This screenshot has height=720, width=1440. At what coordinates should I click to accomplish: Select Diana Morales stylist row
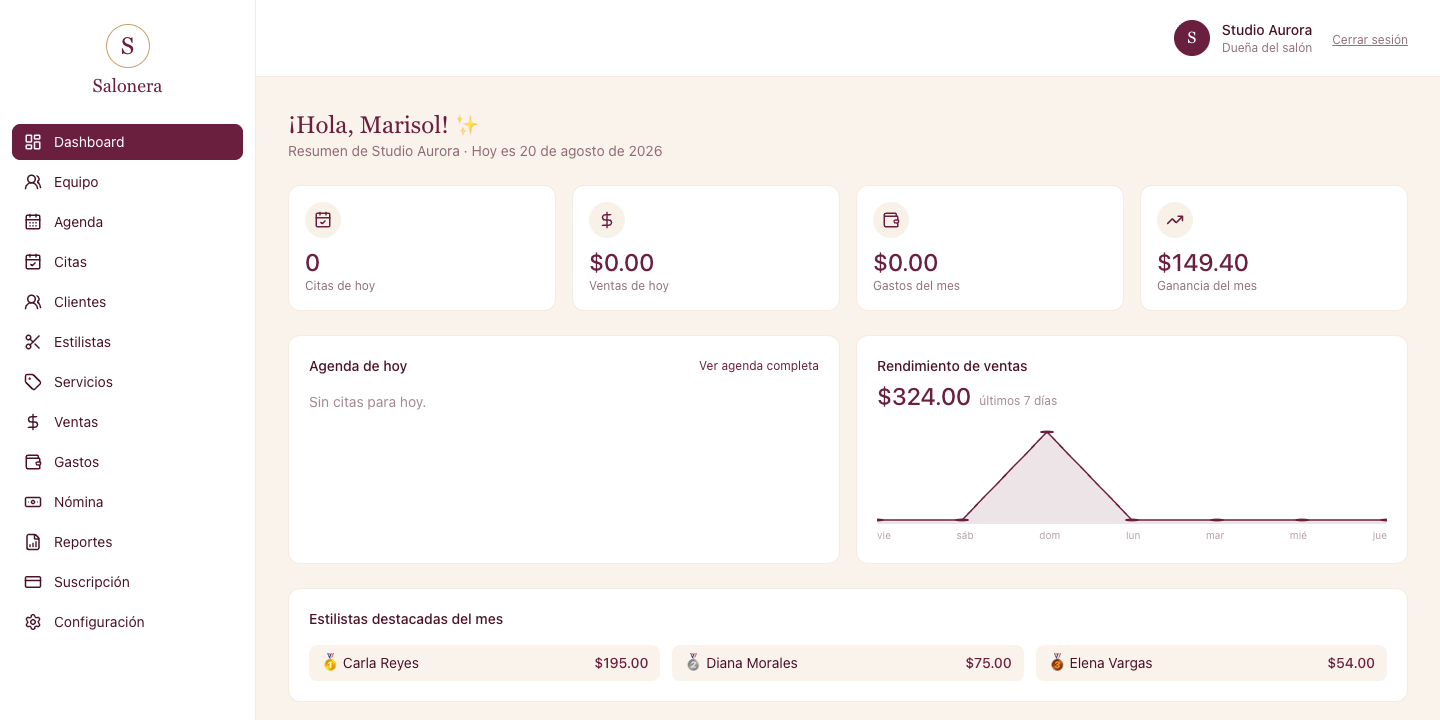(x=848, y=663)
